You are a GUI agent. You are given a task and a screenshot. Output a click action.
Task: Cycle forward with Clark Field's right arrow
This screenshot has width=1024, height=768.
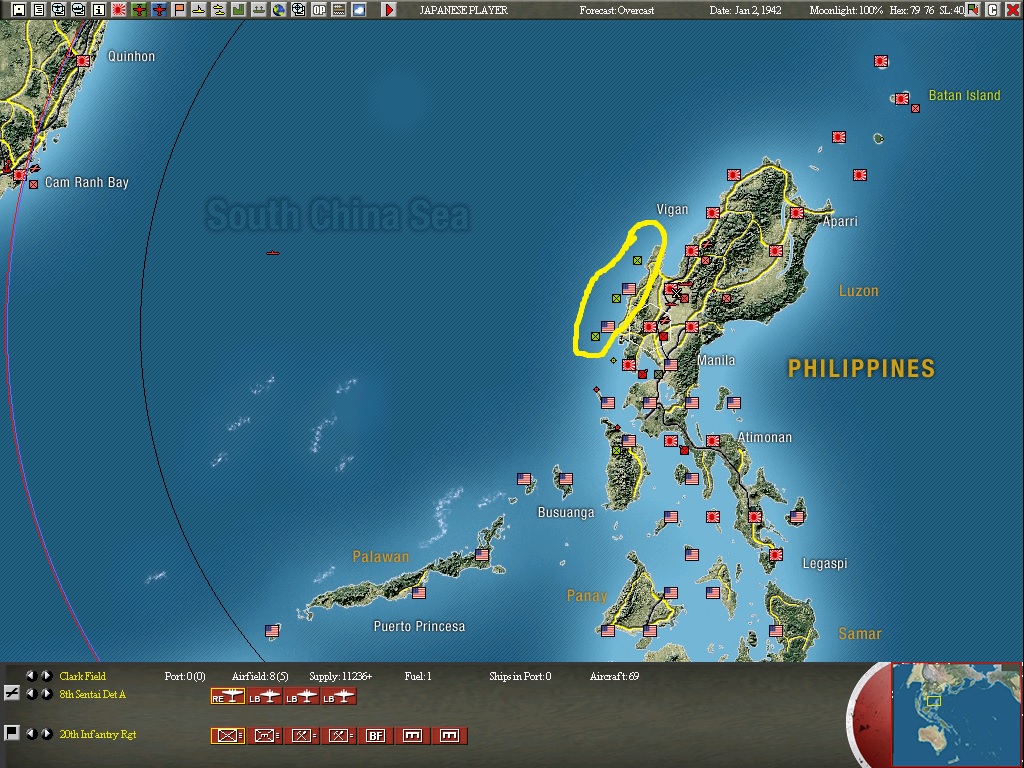coord(47,675)
